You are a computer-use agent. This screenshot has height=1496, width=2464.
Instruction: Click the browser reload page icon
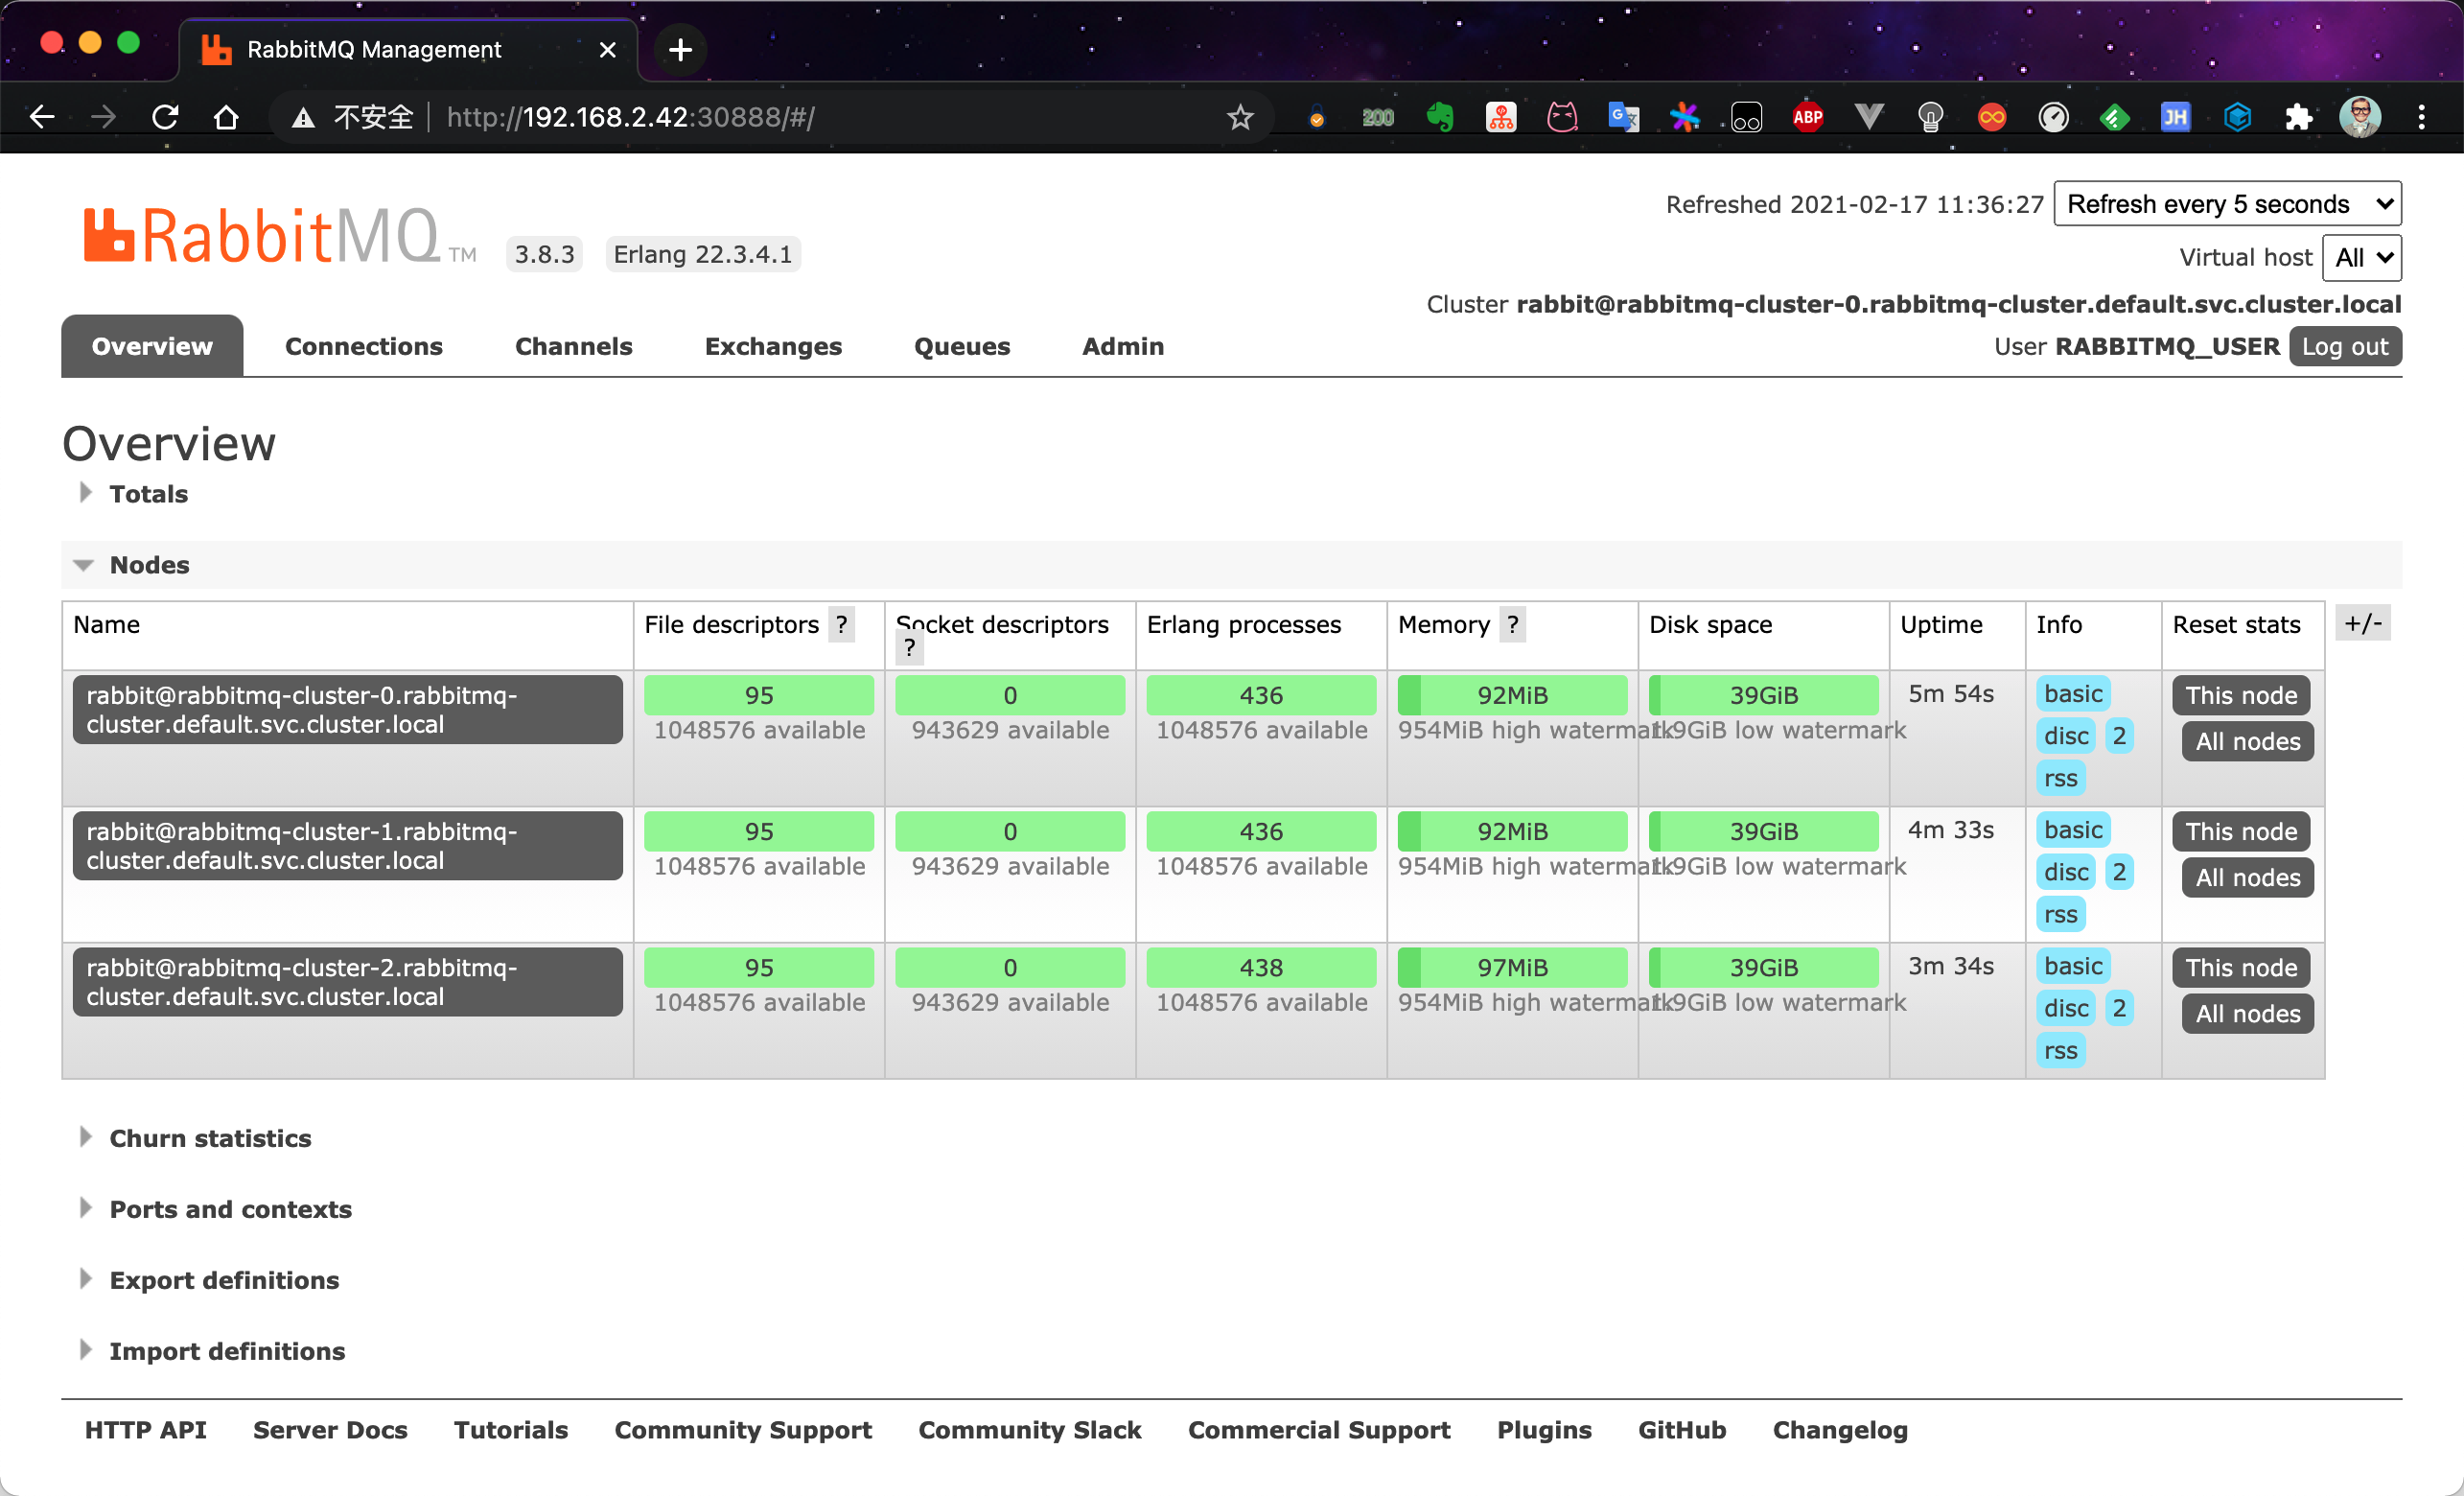165,118
